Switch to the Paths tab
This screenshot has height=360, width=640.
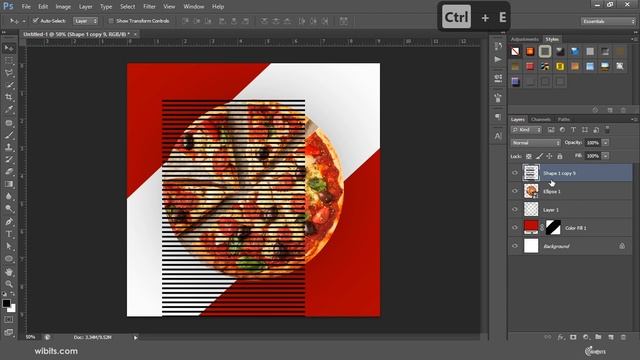click(x=564, y=120)
